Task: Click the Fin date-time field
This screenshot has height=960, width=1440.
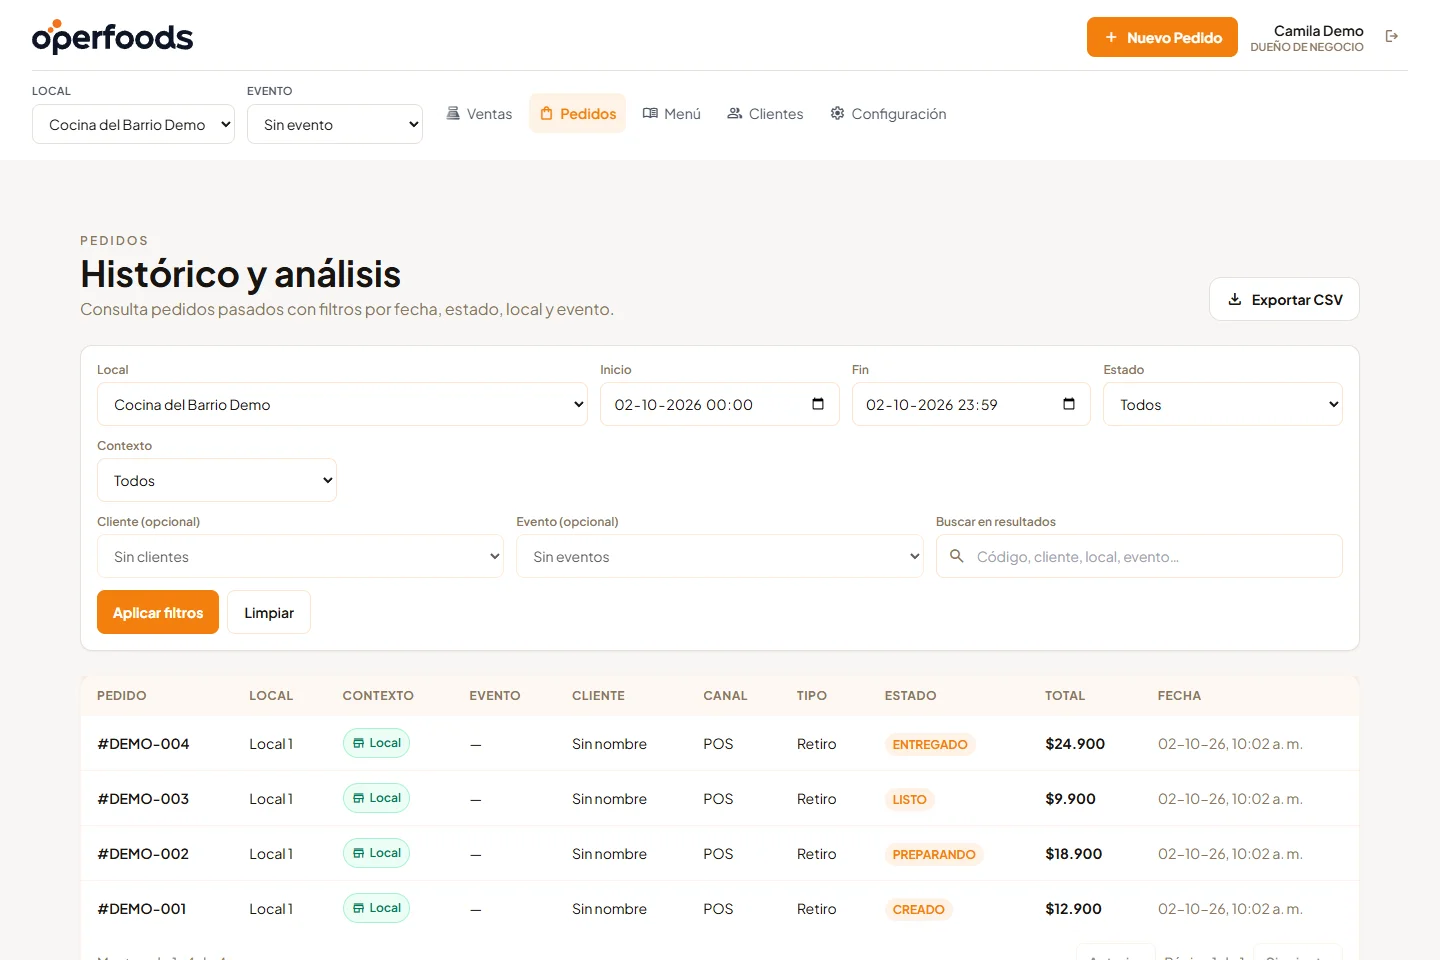Action: [x=971, y=404]
